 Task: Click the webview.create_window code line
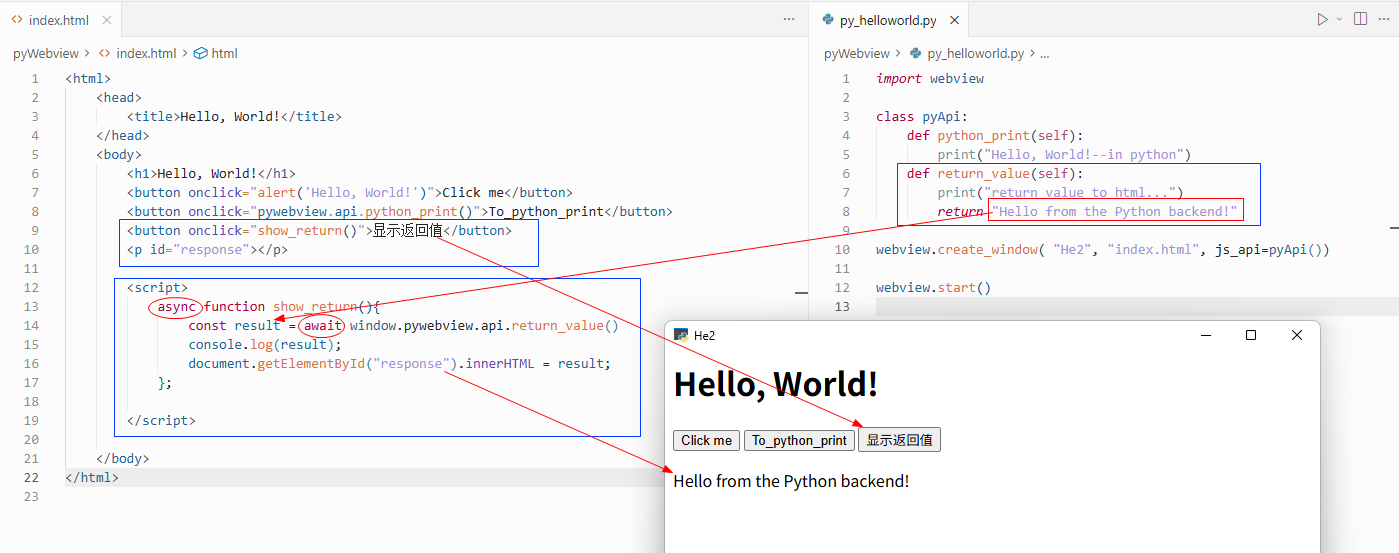[1103, 249]
